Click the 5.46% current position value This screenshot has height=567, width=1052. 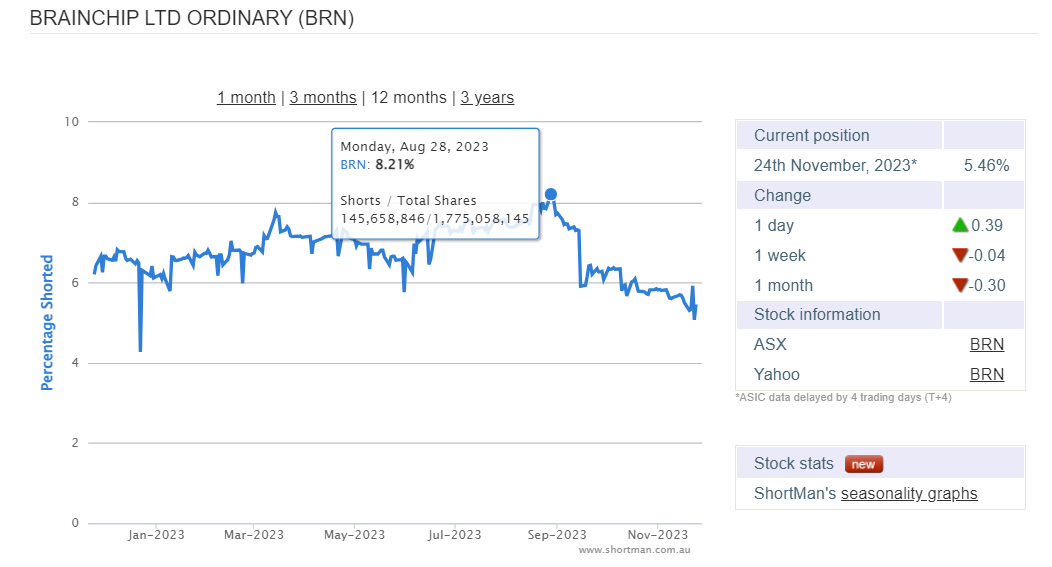[986, 165]
